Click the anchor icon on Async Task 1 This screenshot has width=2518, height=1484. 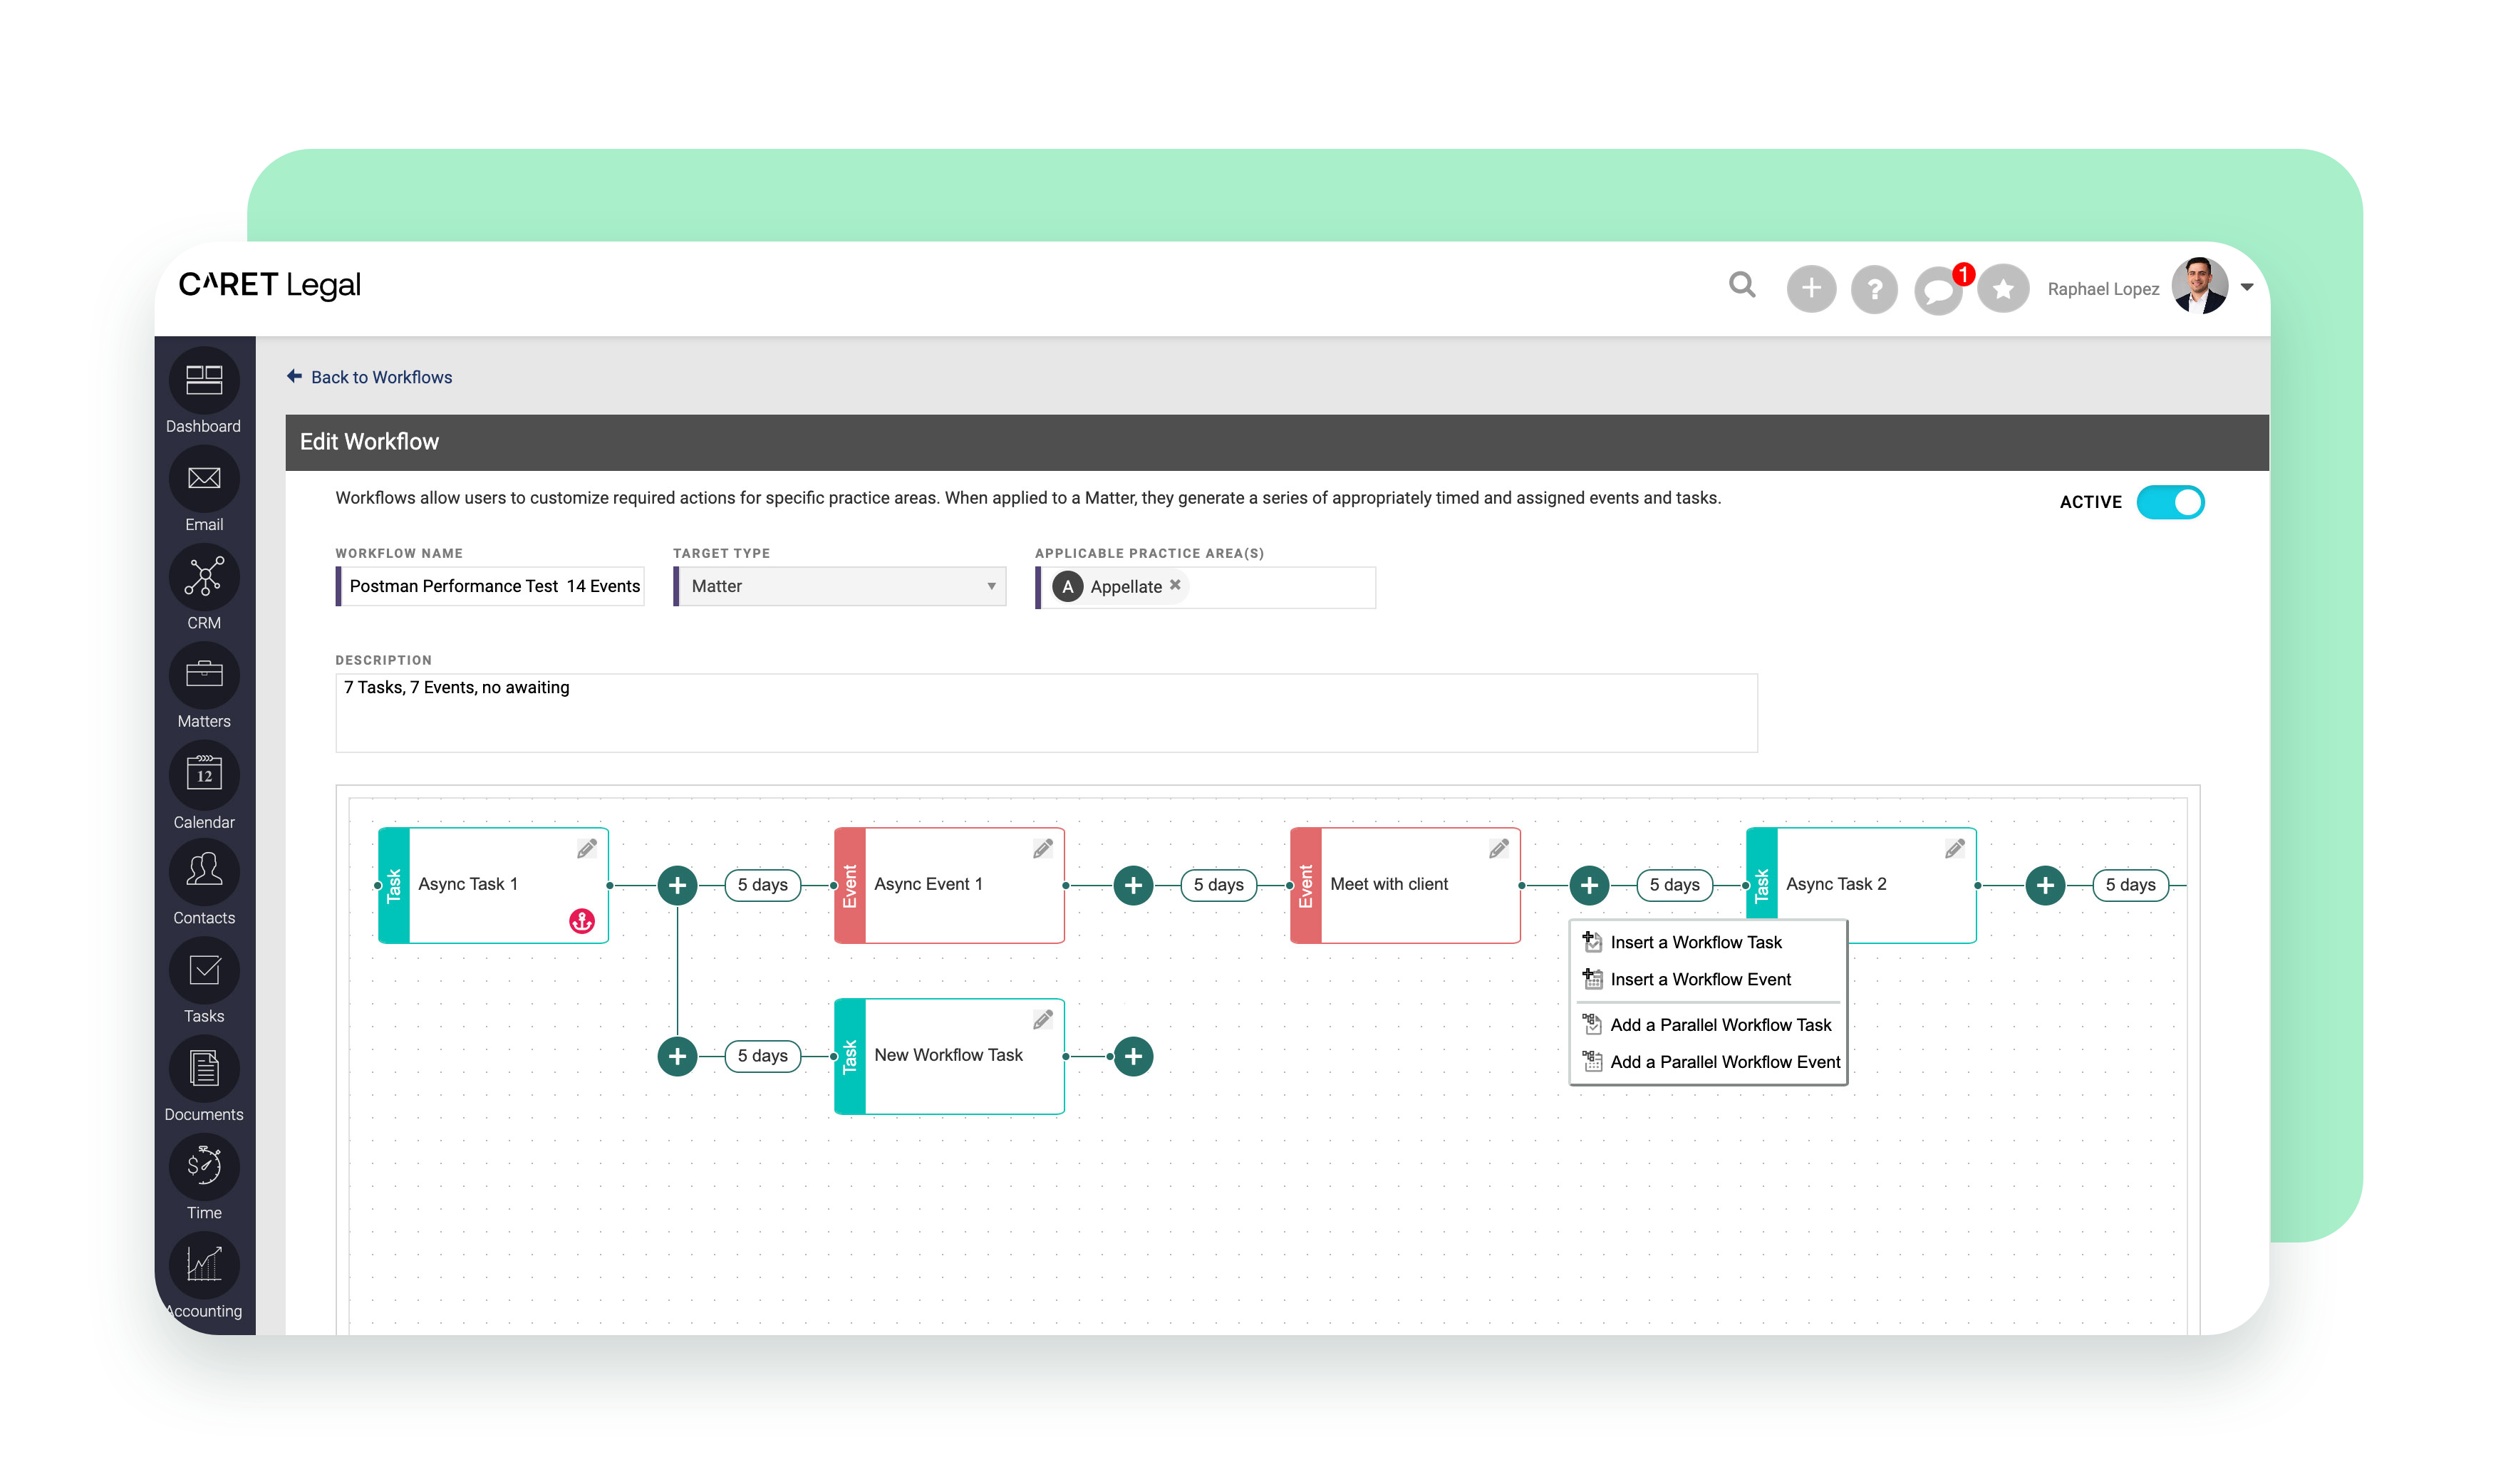pyautogui.click(x=582, y=921)
